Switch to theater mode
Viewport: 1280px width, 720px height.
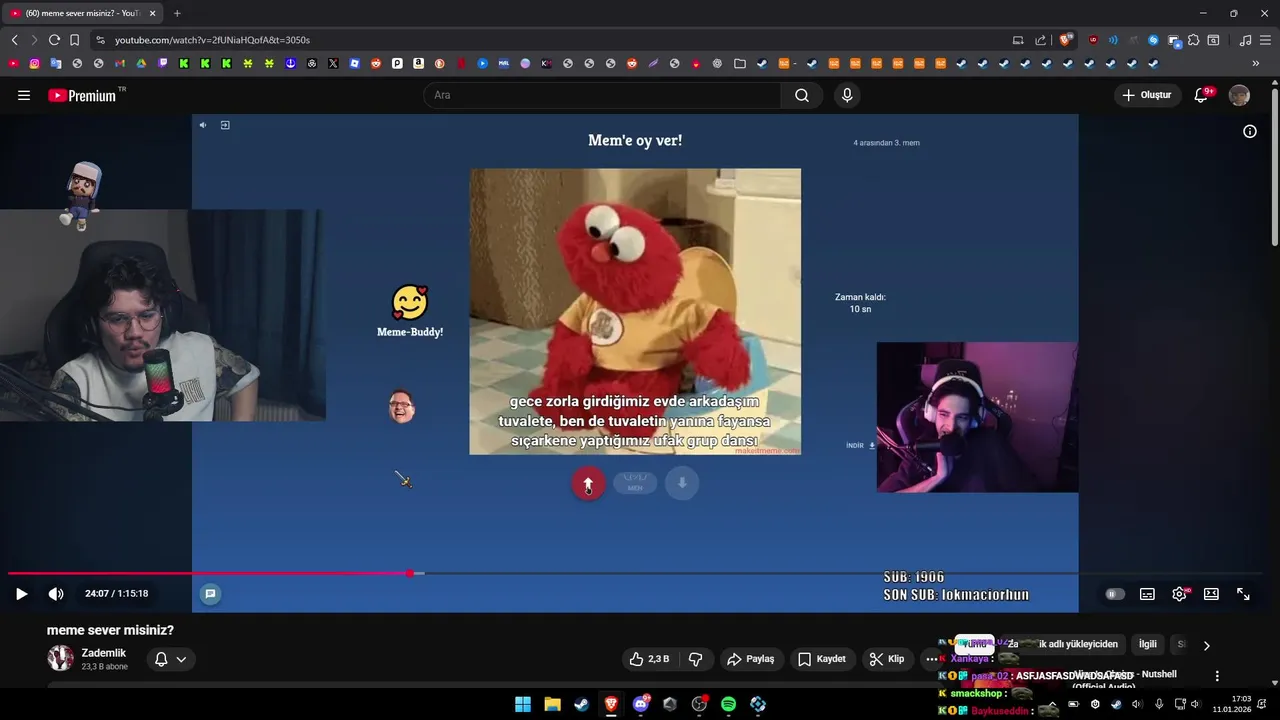[x=1211, y=594]
